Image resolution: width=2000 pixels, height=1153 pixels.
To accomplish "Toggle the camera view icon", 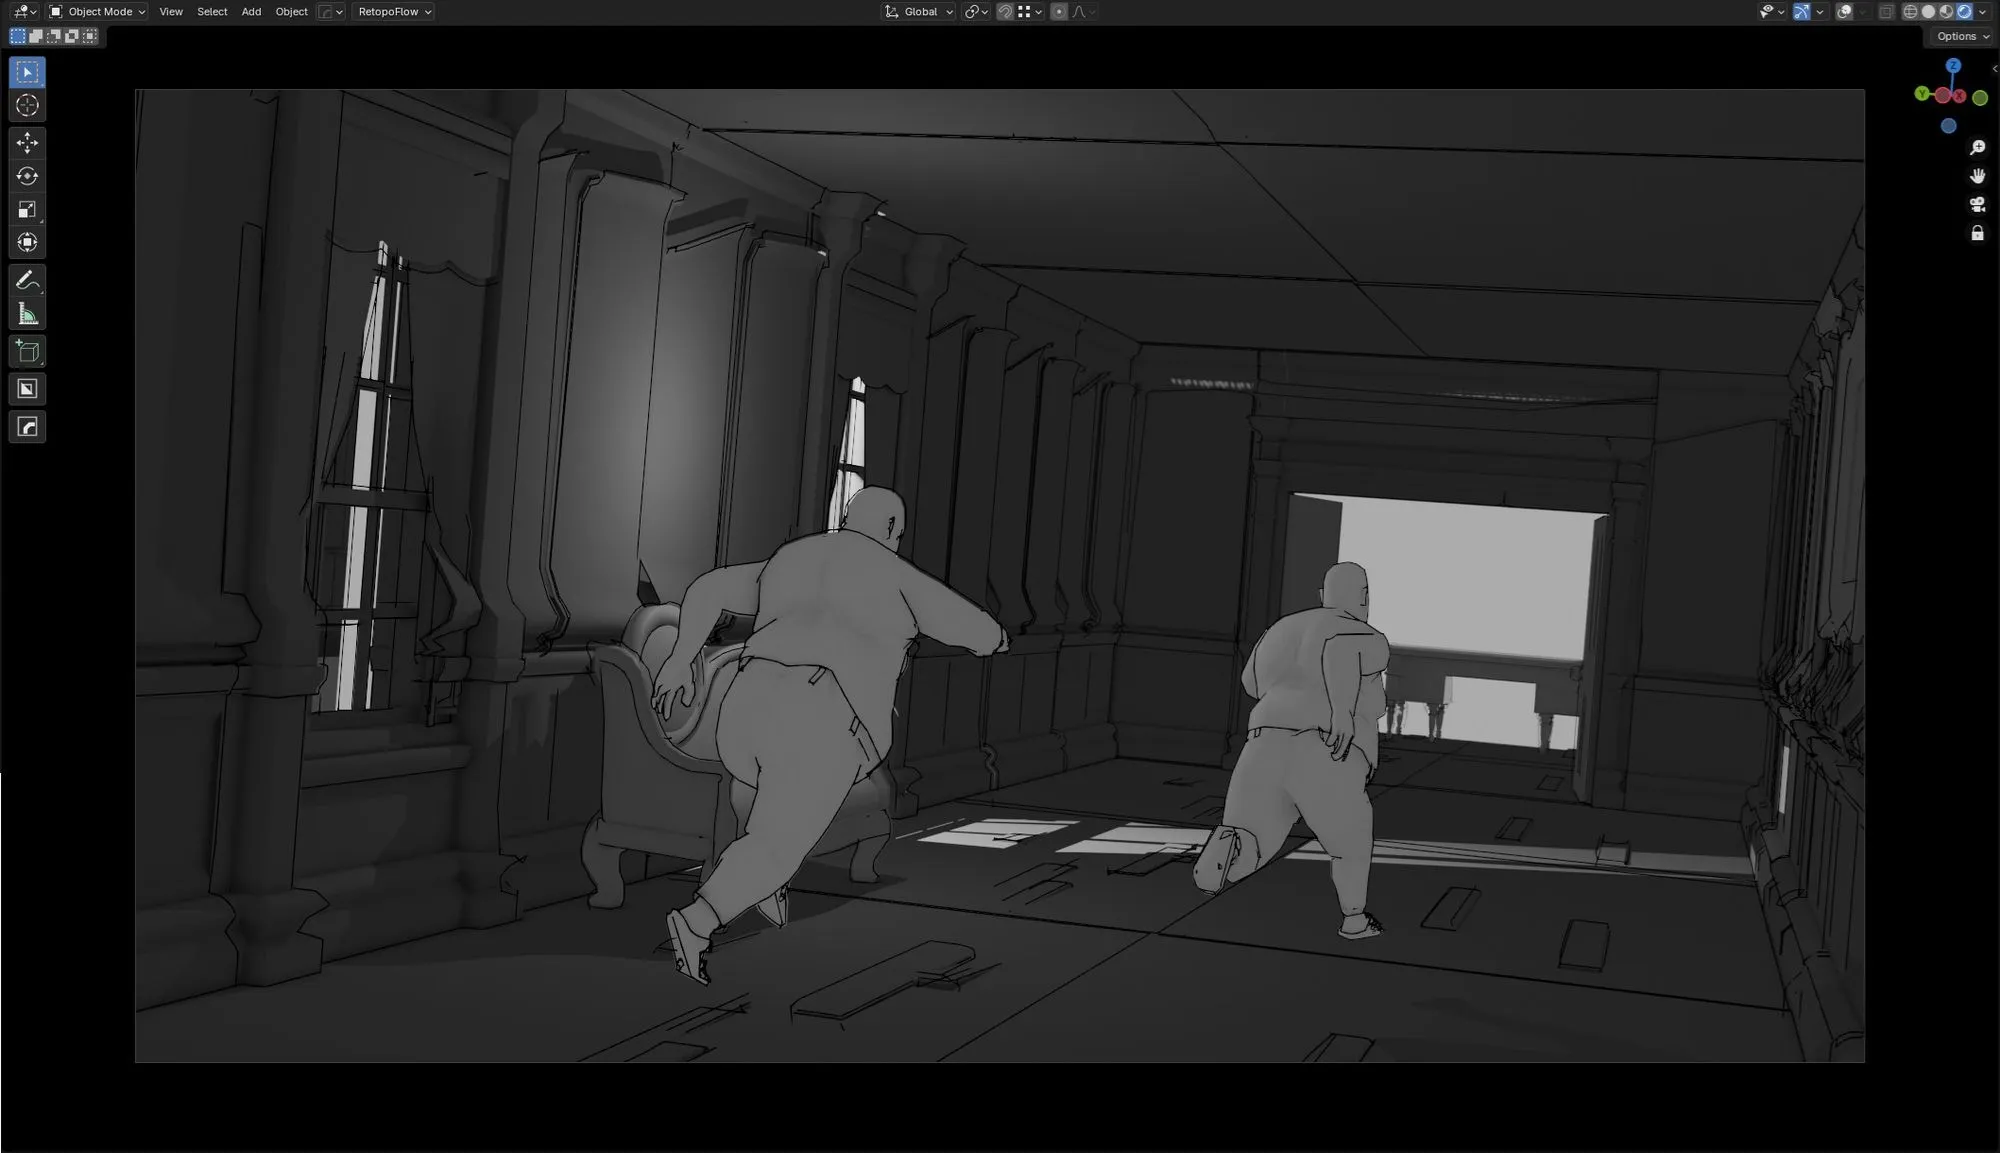I will [x=1977, y=204].
